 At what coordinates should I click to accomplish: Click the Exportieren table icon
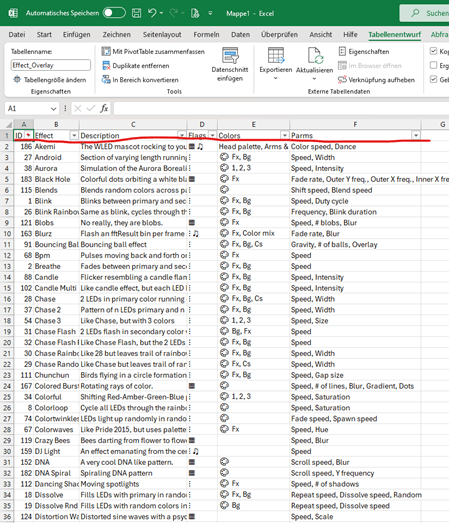point(276,55)
